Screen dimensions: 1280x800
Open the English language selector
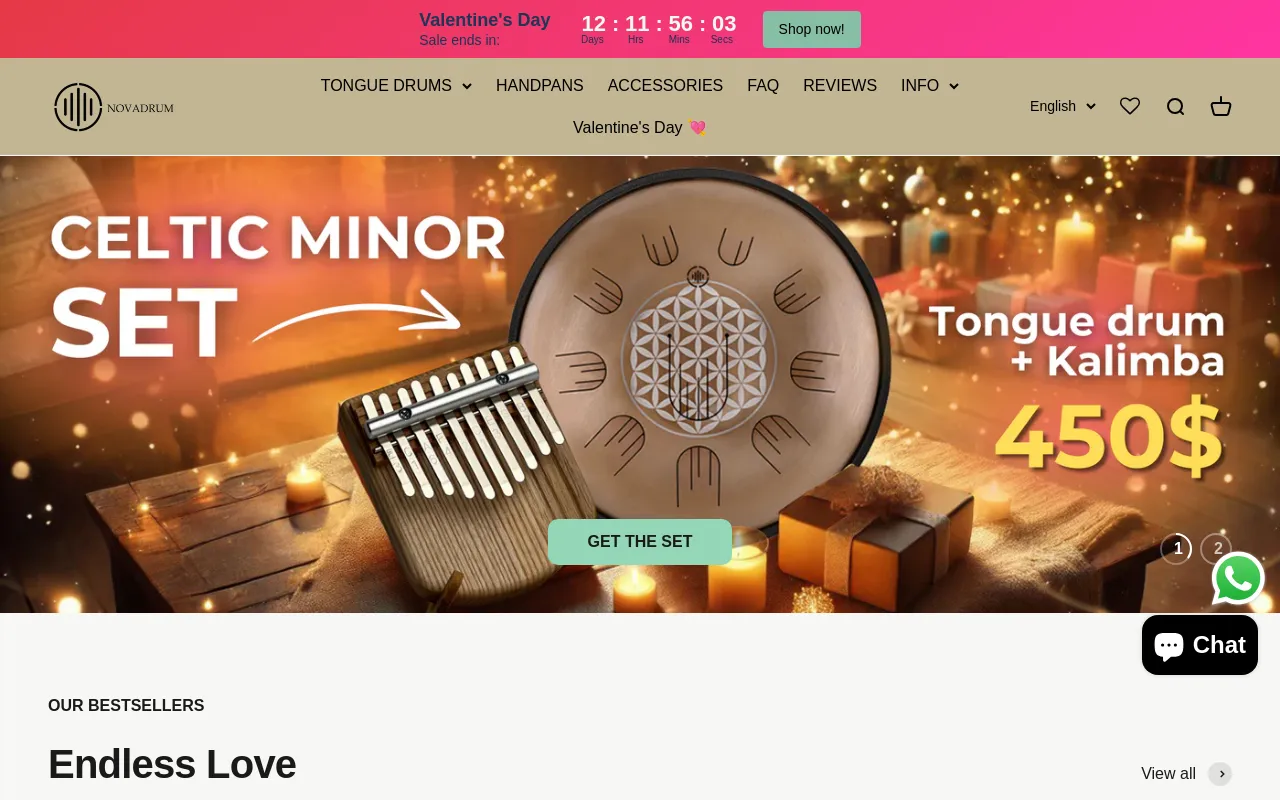click(x=1063, y=106)
